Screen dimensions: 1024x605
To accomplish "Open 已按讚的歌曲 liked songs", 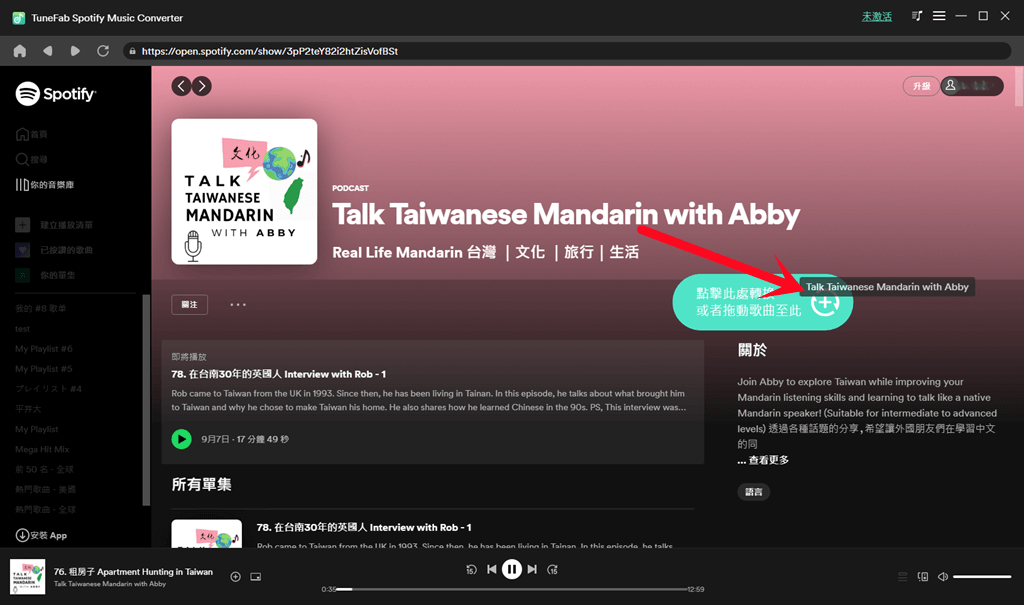I will coord(54,250).
